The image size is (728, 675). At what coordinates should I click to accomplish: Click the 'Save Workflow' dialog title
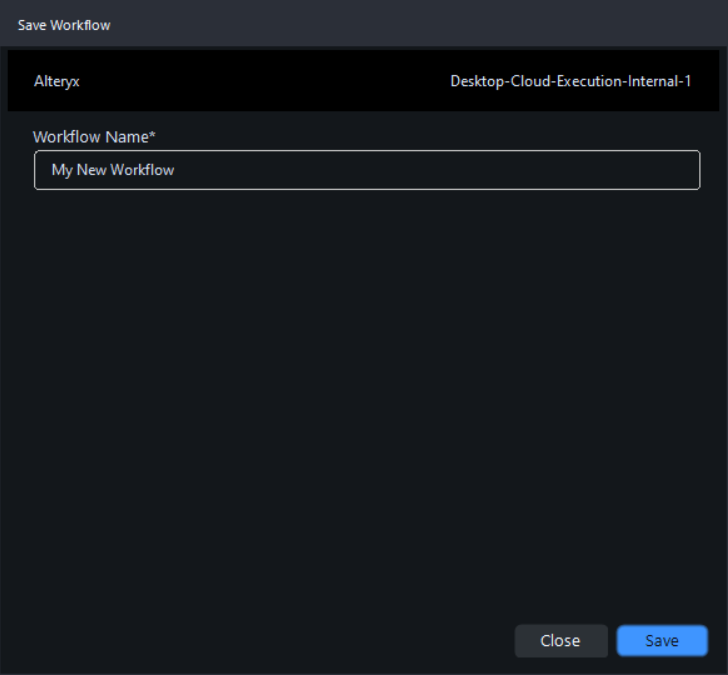click(64, 25)
